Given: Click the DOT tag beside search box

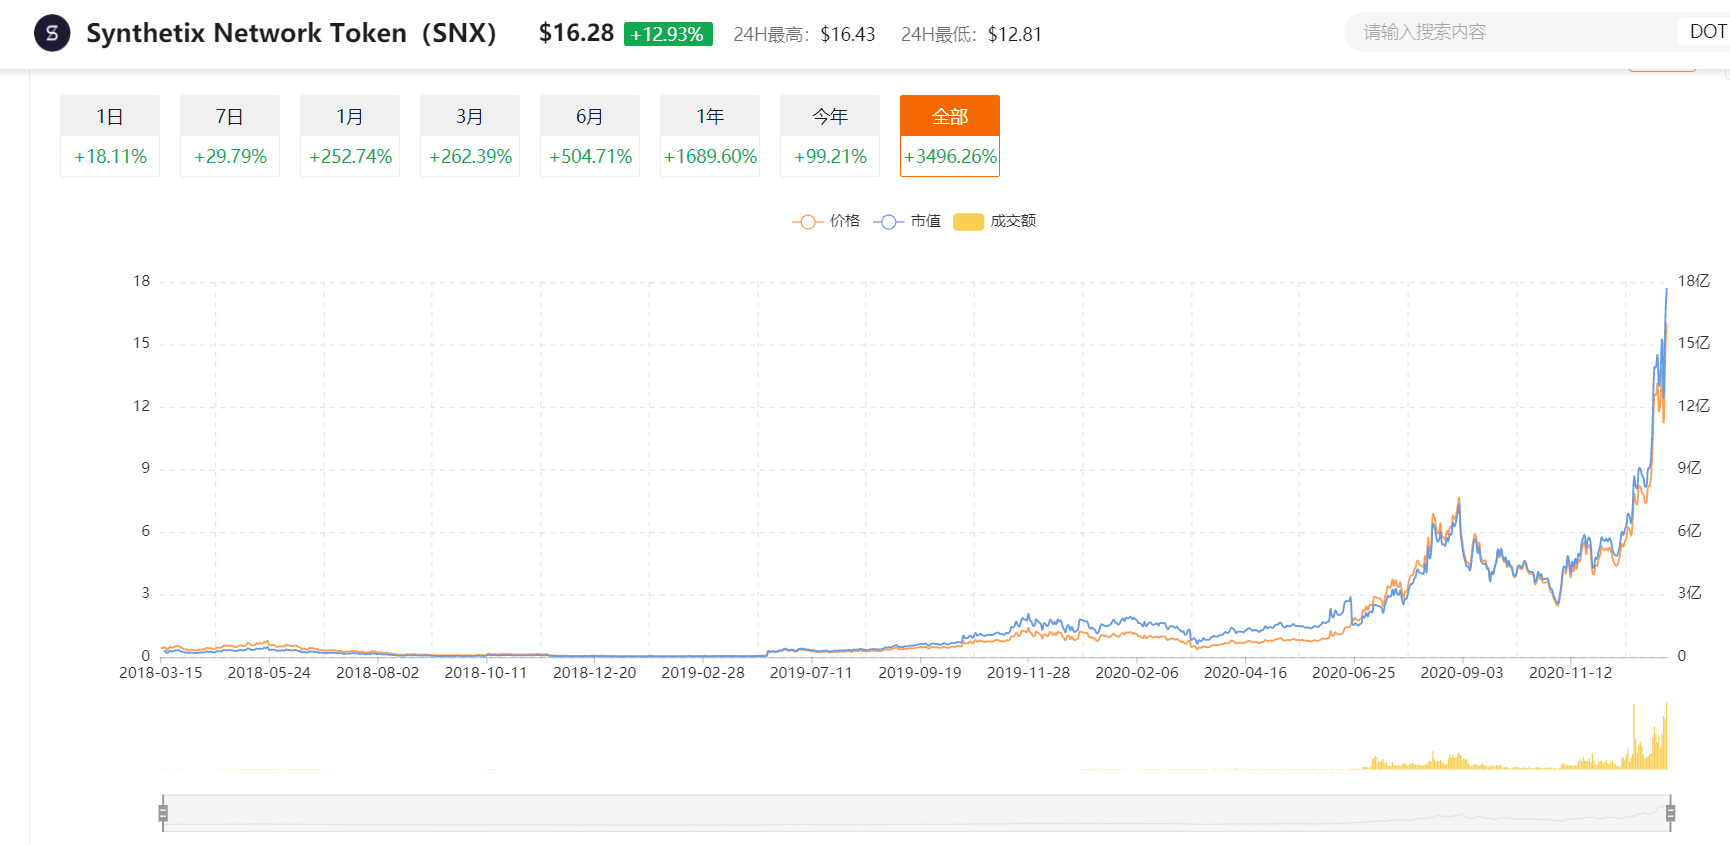Looking at the screenshot, I should (1706, 32).
